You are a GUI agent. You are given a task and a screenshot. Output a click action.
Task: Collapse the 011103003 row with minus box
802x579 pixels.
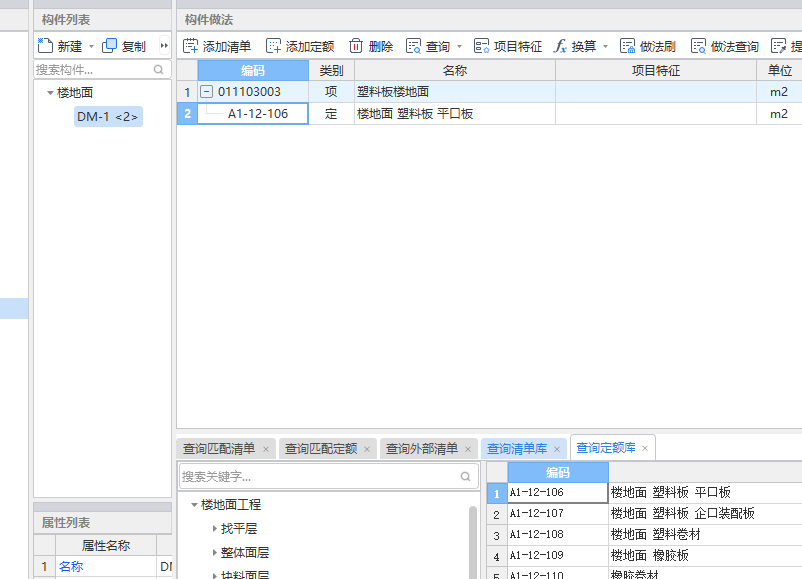click(206, 92)
